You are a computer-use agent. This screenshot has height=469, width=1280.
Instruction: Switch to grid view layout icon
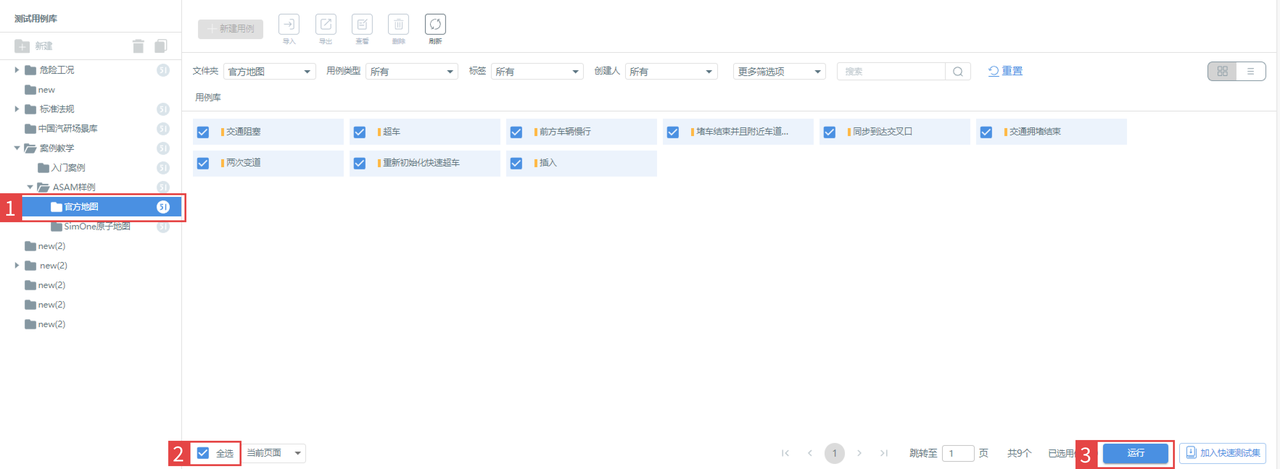(x=1222, y=72)
